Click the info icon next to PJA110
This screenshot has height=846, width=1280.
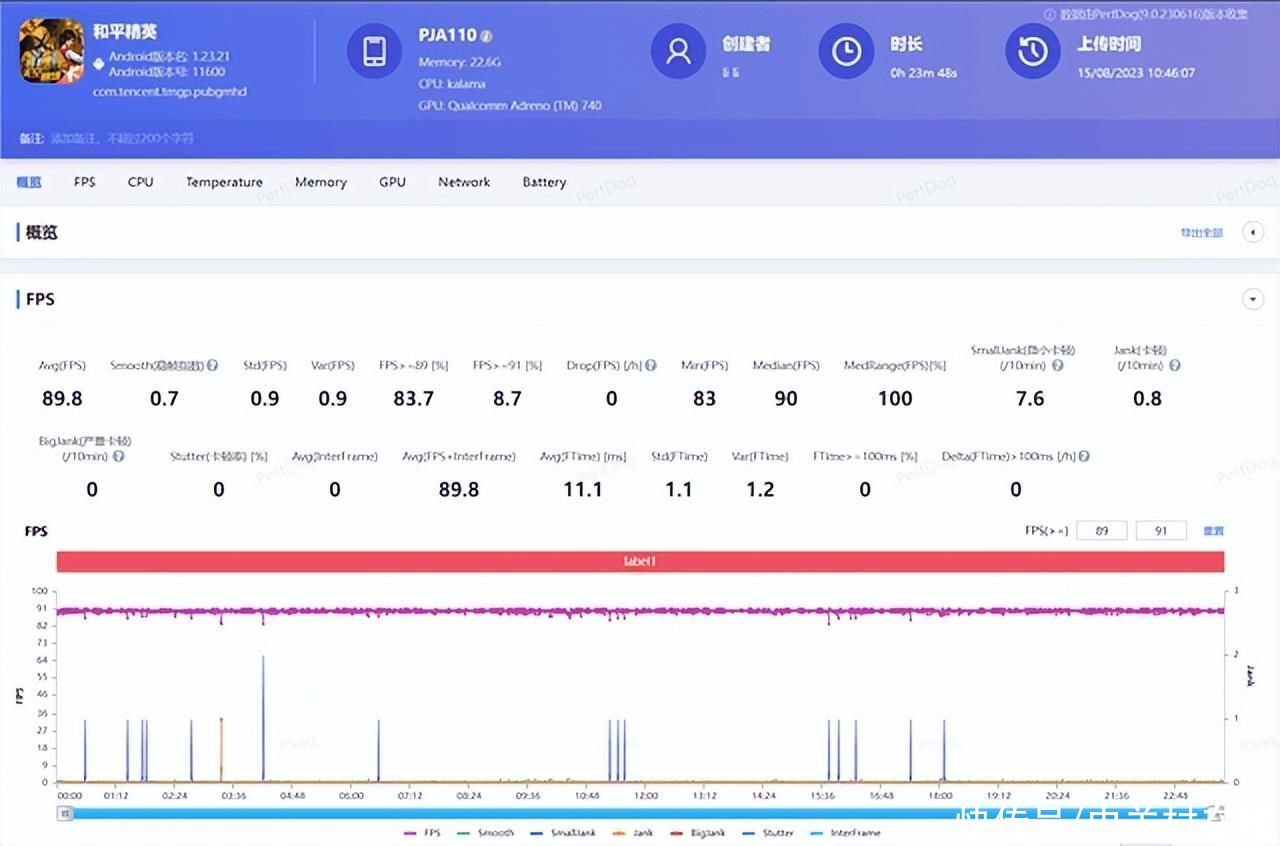[487, 36]
